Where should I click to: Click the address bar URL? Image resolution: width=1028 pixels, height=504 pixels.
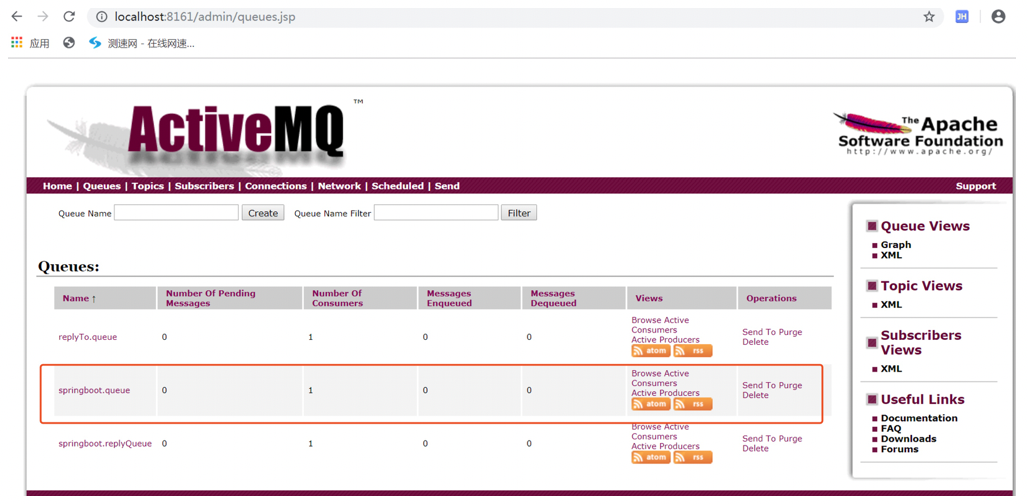pyautogui.click(x=205, y=17)
